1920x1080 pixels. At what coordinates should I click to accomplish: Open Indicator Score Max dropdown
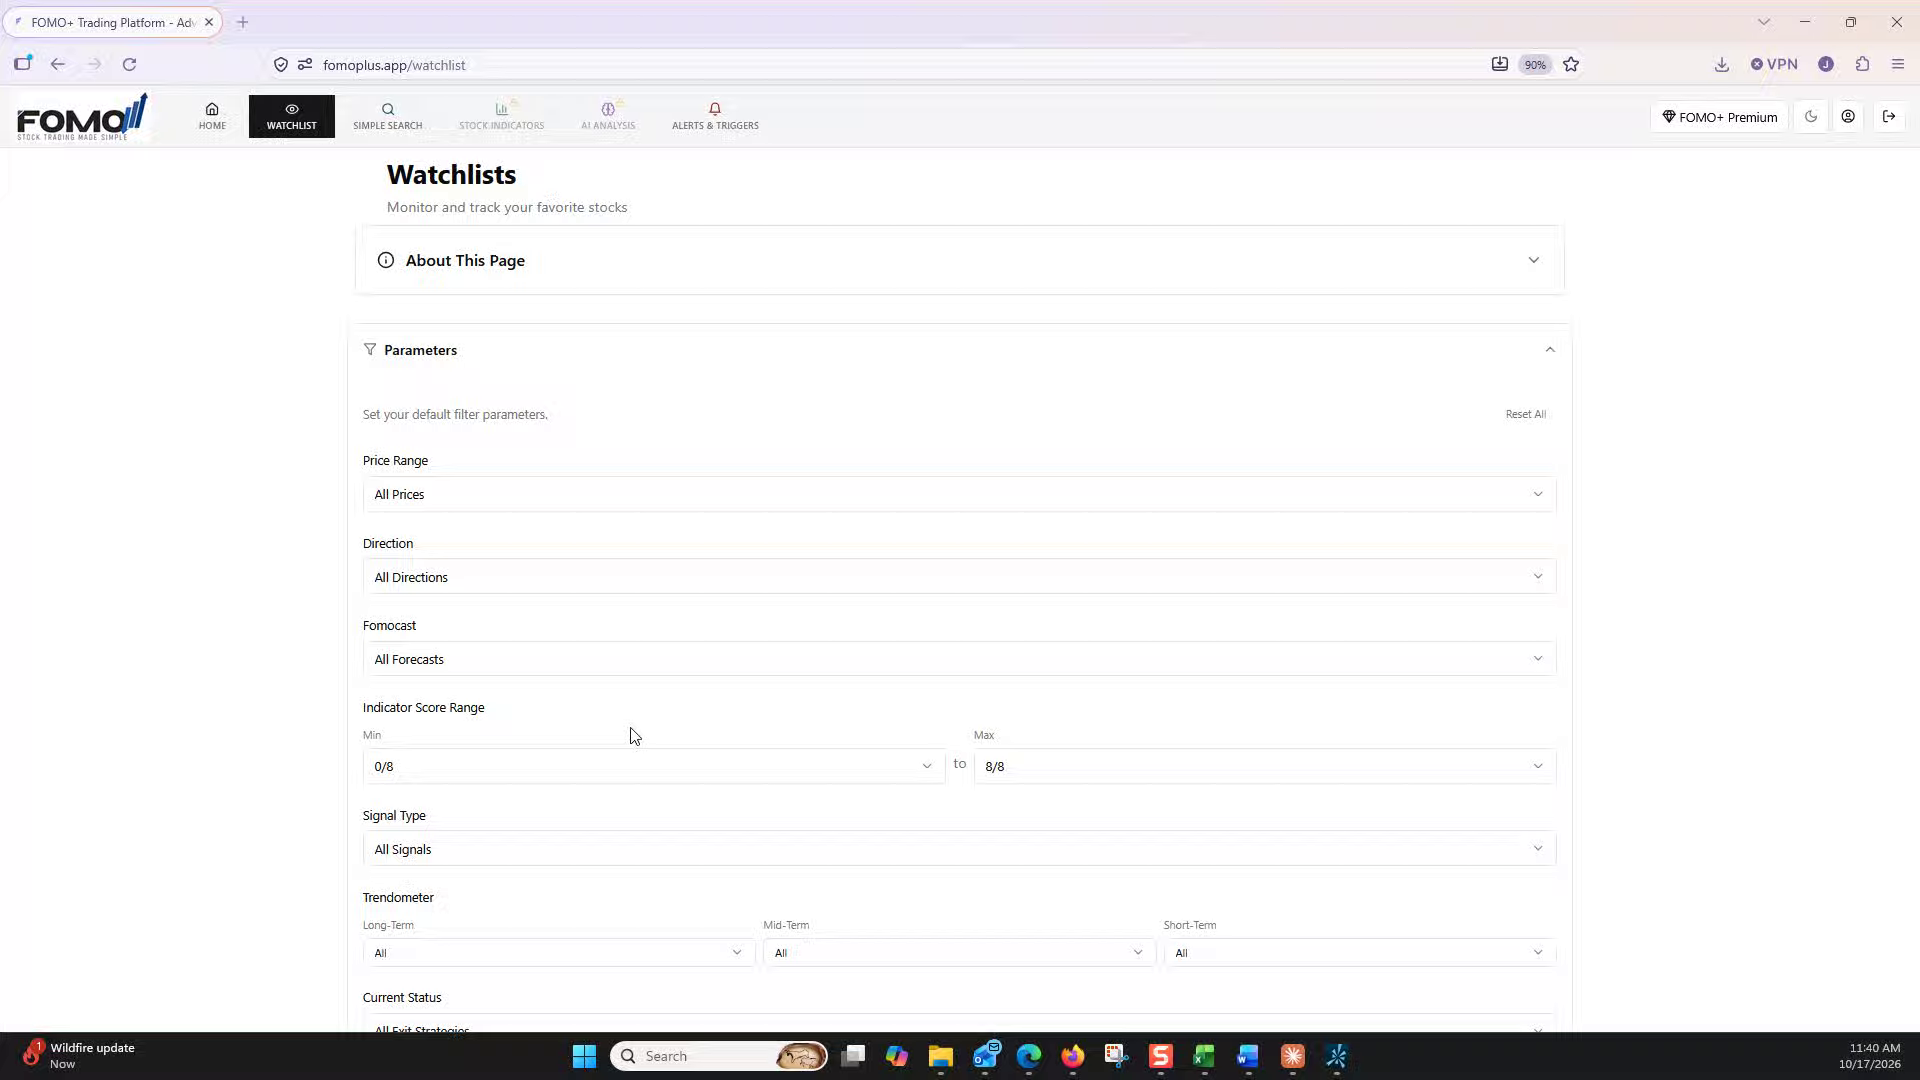click(x=1264, y=766)
